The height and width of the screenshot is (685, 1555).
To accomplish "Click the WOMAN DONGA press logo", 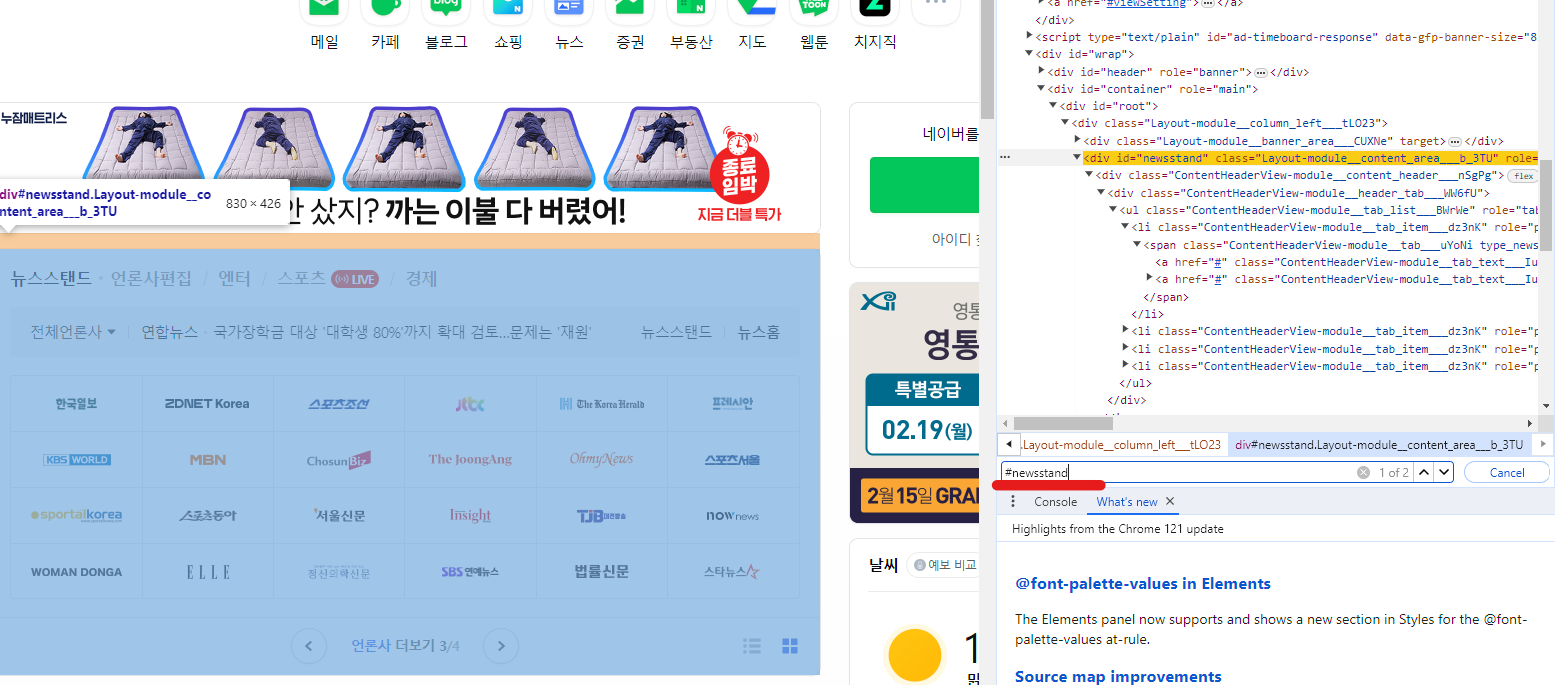I will click(77, 572).
